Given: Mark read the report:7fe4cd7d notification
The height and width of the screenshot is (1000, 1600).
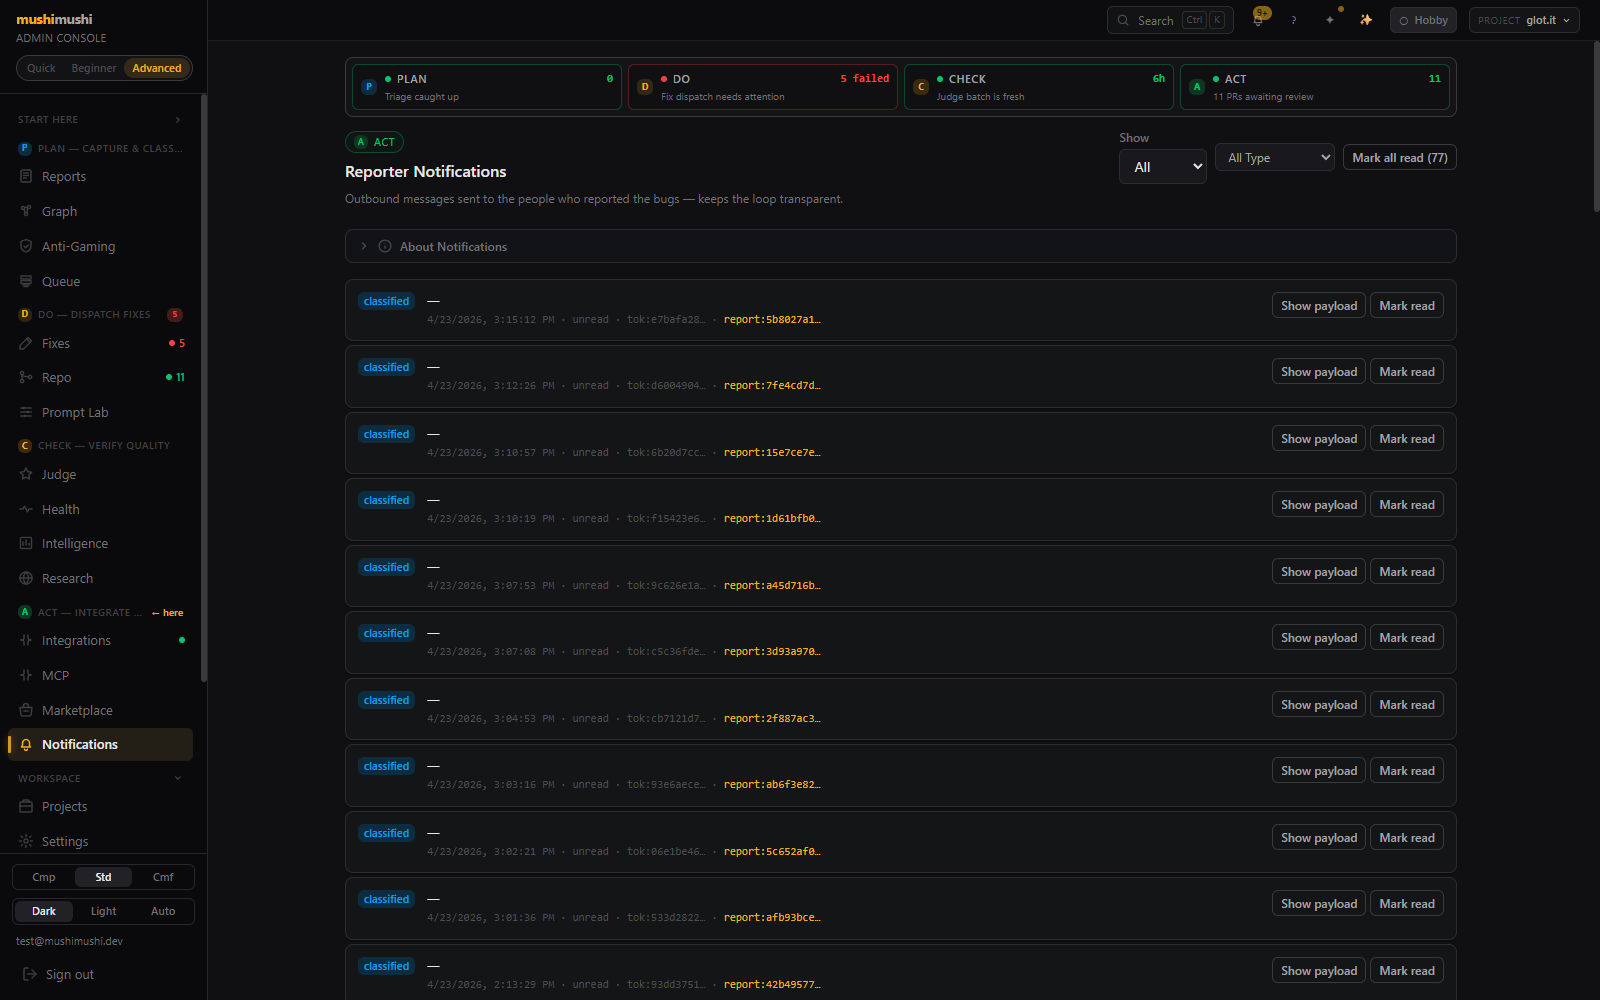Looking at the screenshot, I should click(x=1407, y=371).
